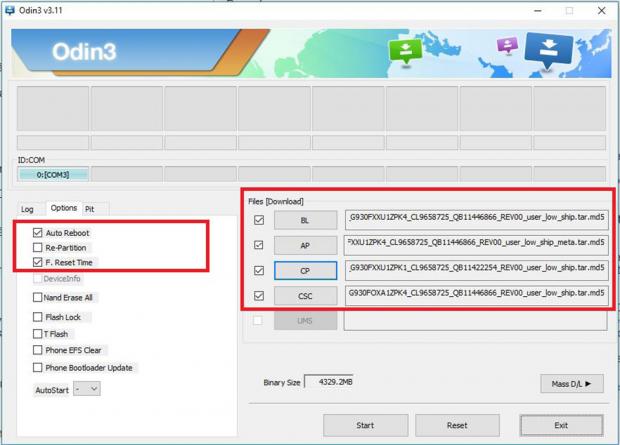Enable the Re-Partition checkbox
Image resolution: width=620 pixels, height=445 pixels.
coord(38,248)
